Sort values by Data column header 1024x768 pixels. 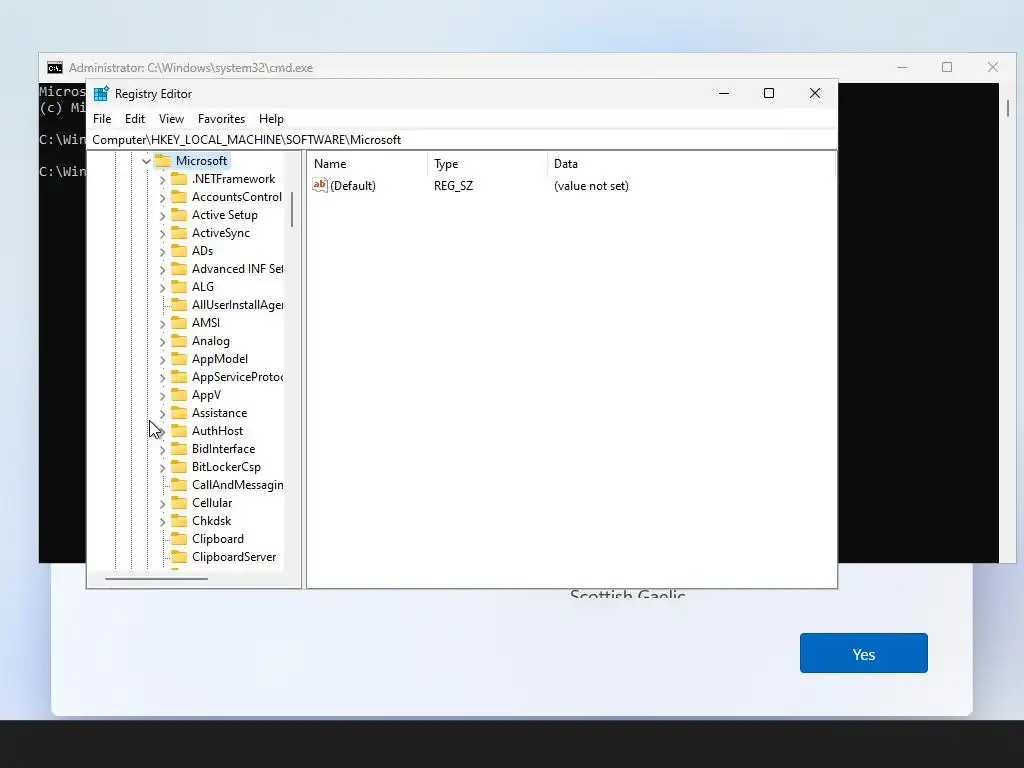(x=691, y=164)
